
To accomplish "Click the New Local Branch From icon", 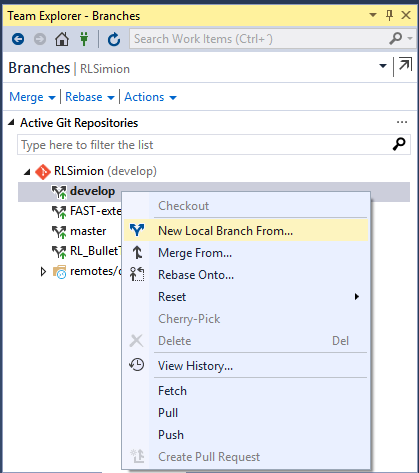I will [137, 230].
